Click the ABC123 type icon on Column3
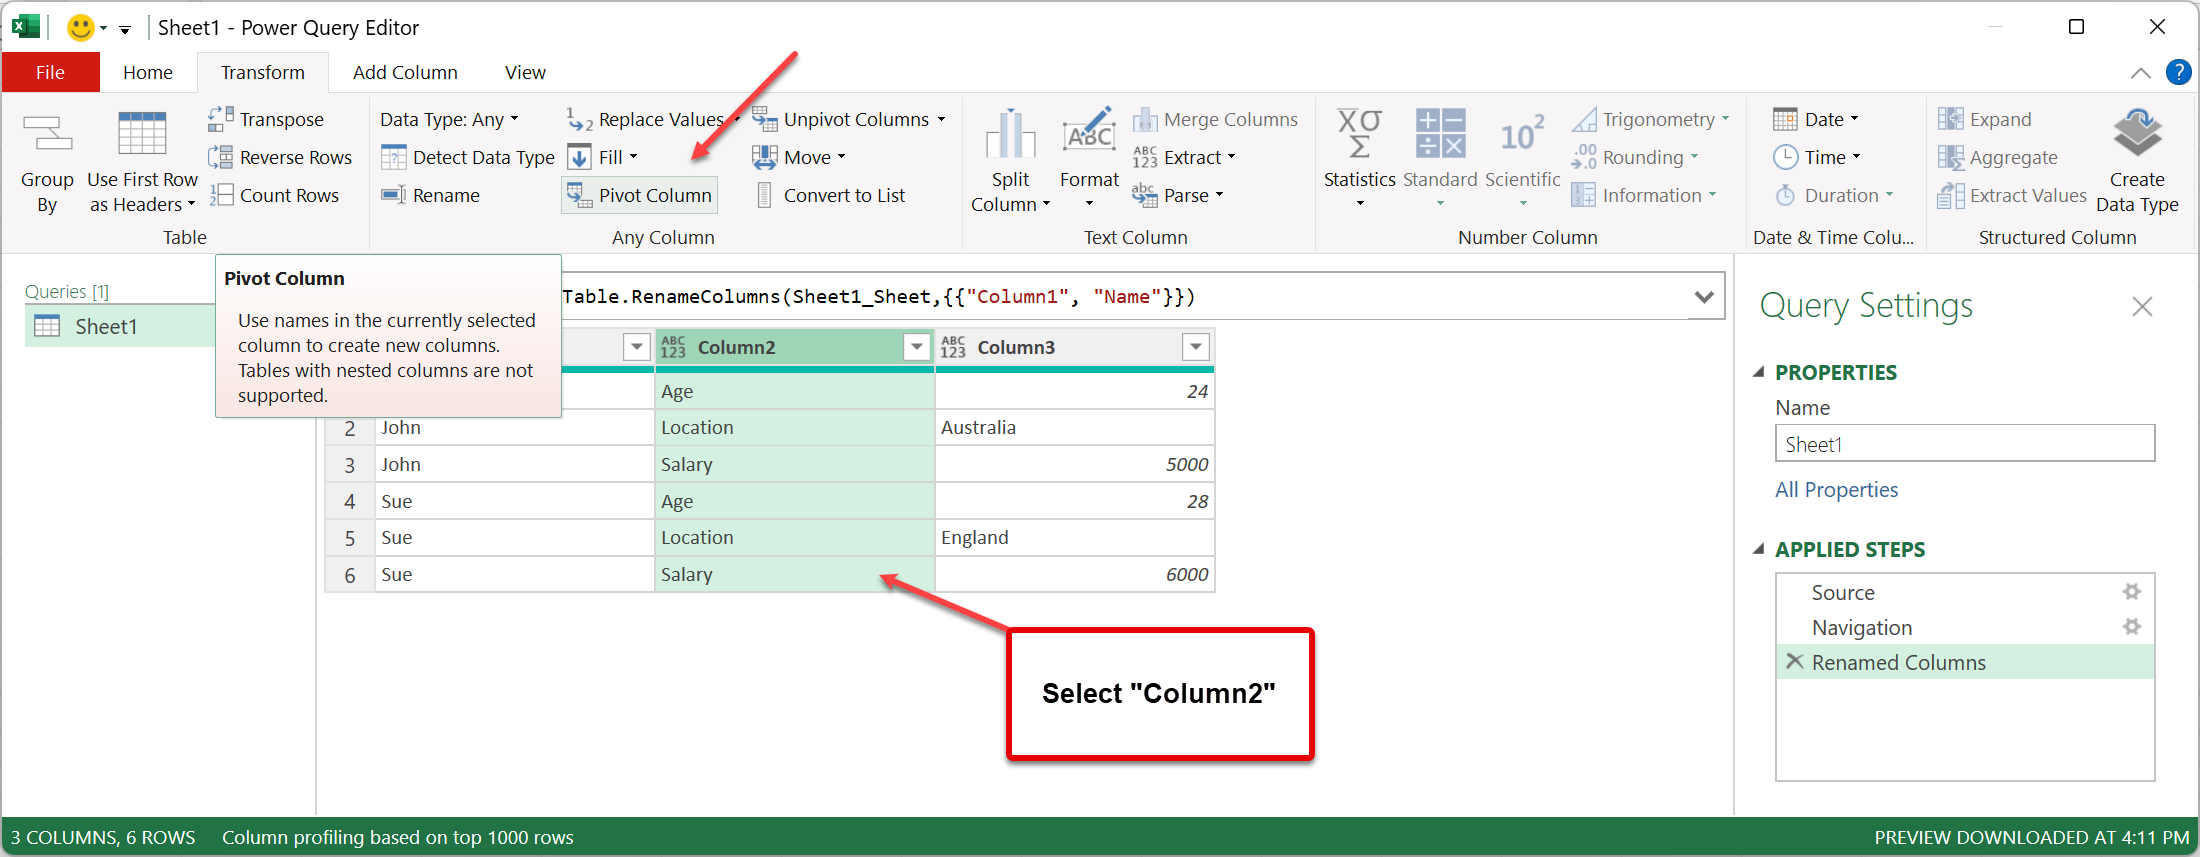This screenshot has width=2200, height=857. pos(953,347)
